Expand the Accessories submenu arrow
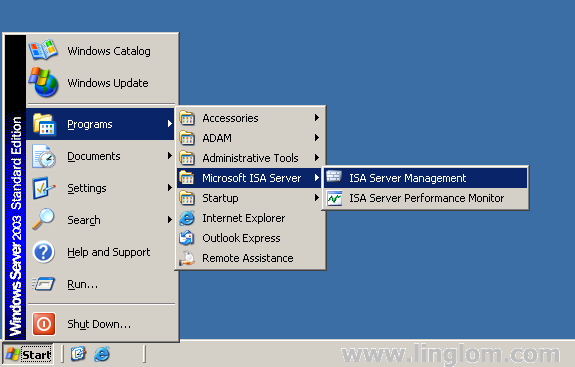 point(317,118)
